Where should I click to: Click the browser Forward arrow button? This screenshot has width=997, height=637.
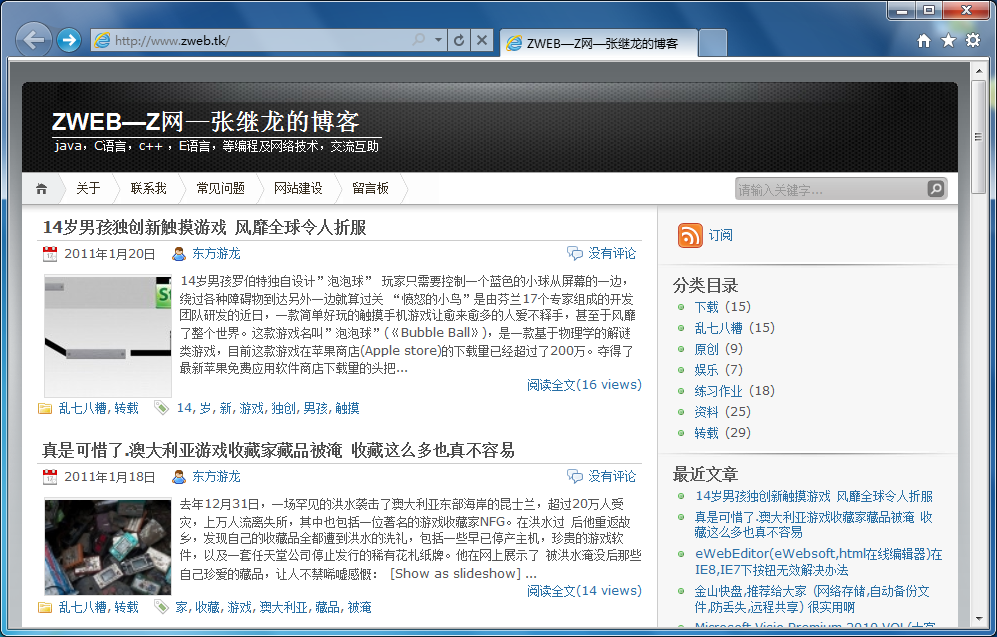tap(69, 41)
